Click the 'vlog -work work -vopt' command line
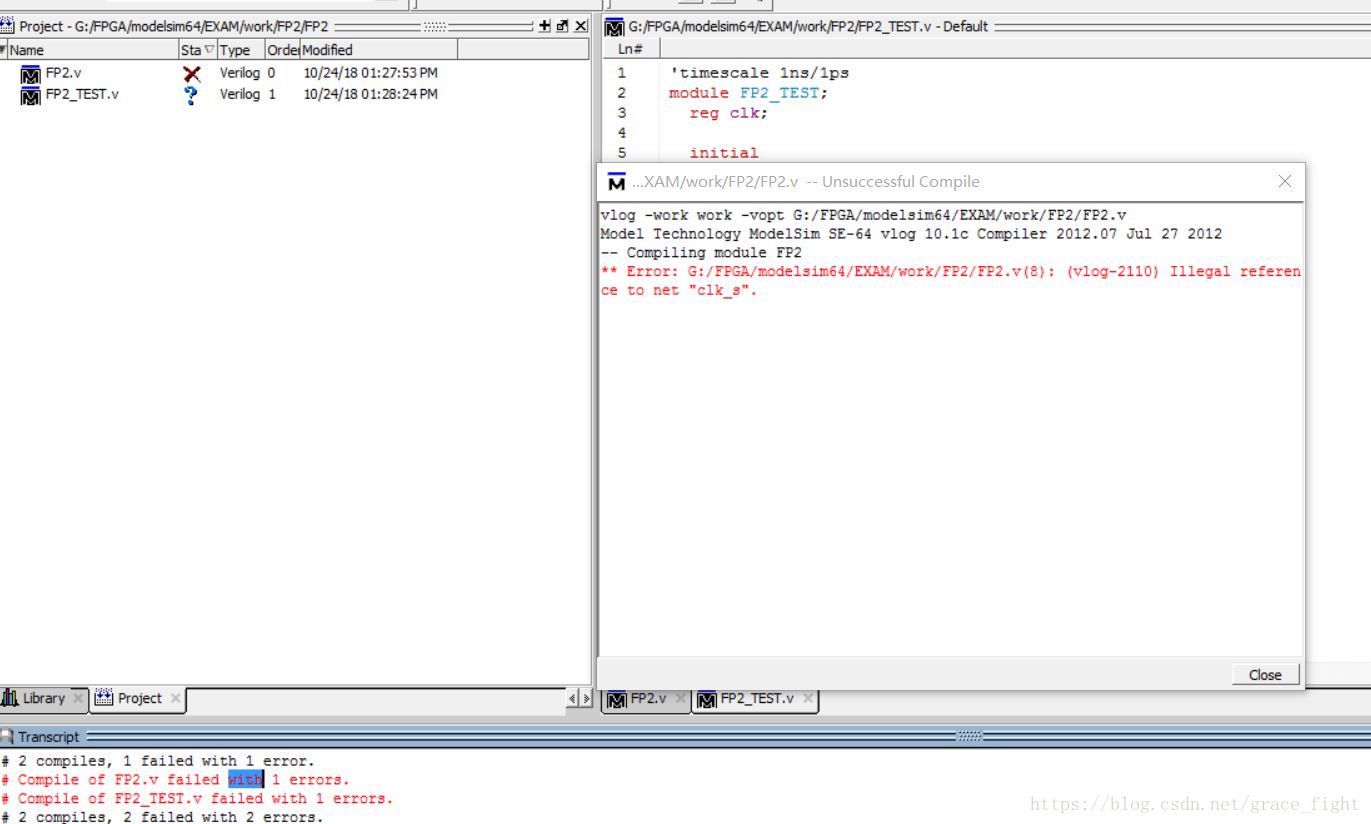The image size is (1371, 824). tap(863, 215)
